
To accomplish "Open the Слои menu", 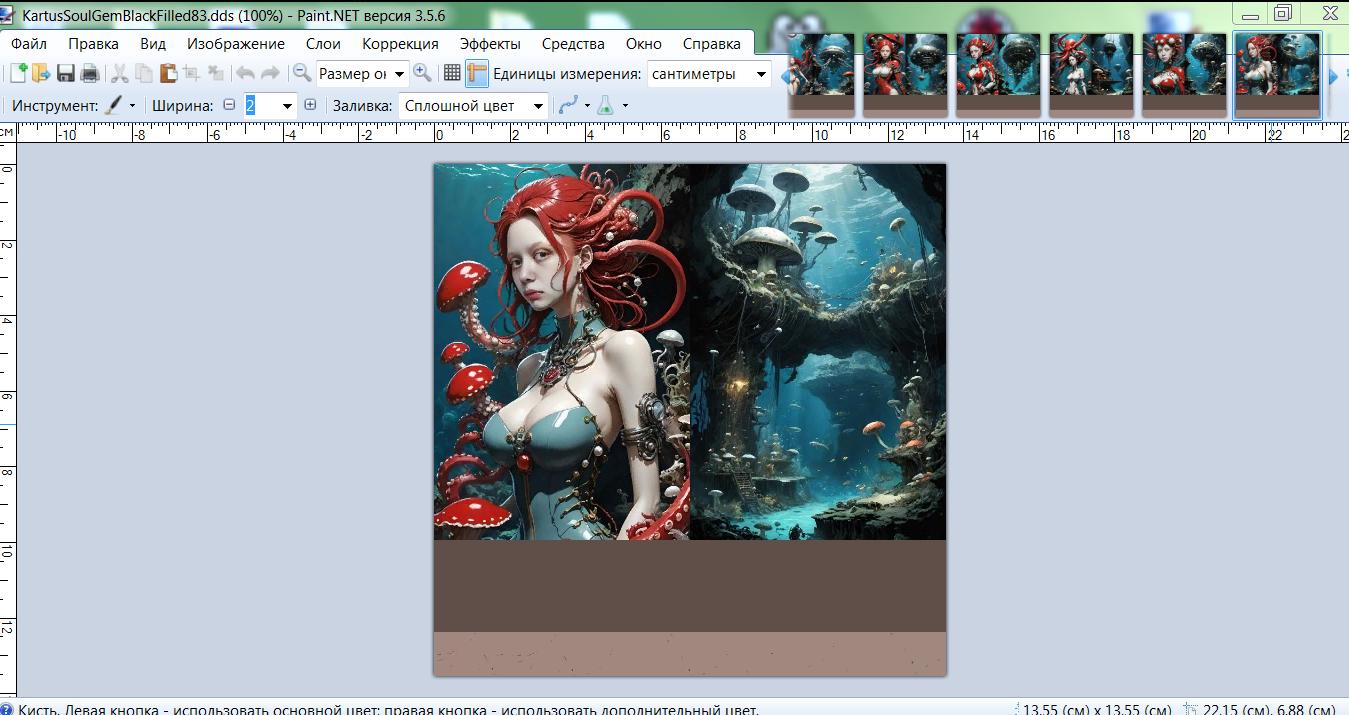I will click(323, 43).
